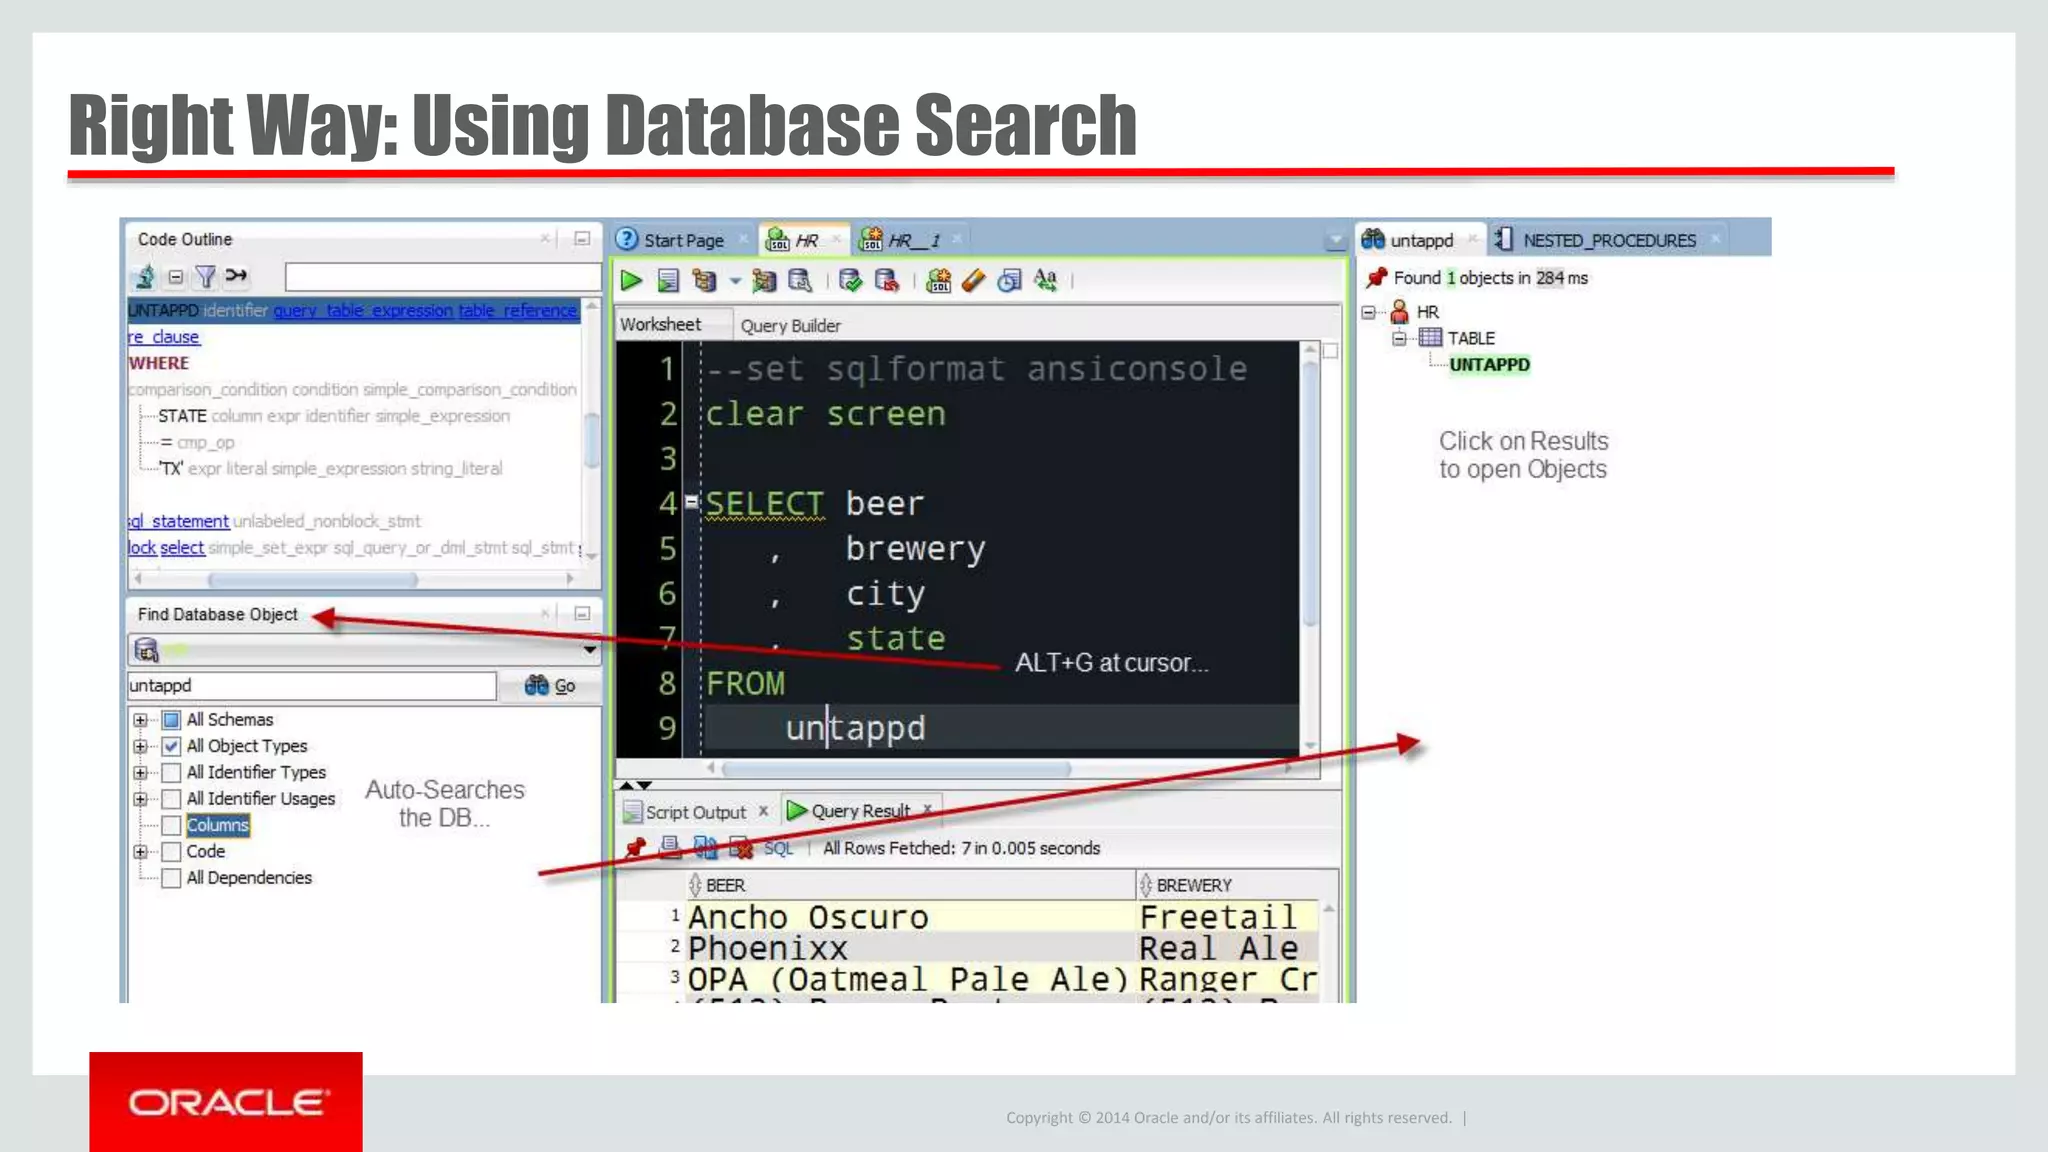2048x1152 pixels.
Task: Click the select link in Code Outline
Action: (x=182, y=547)
